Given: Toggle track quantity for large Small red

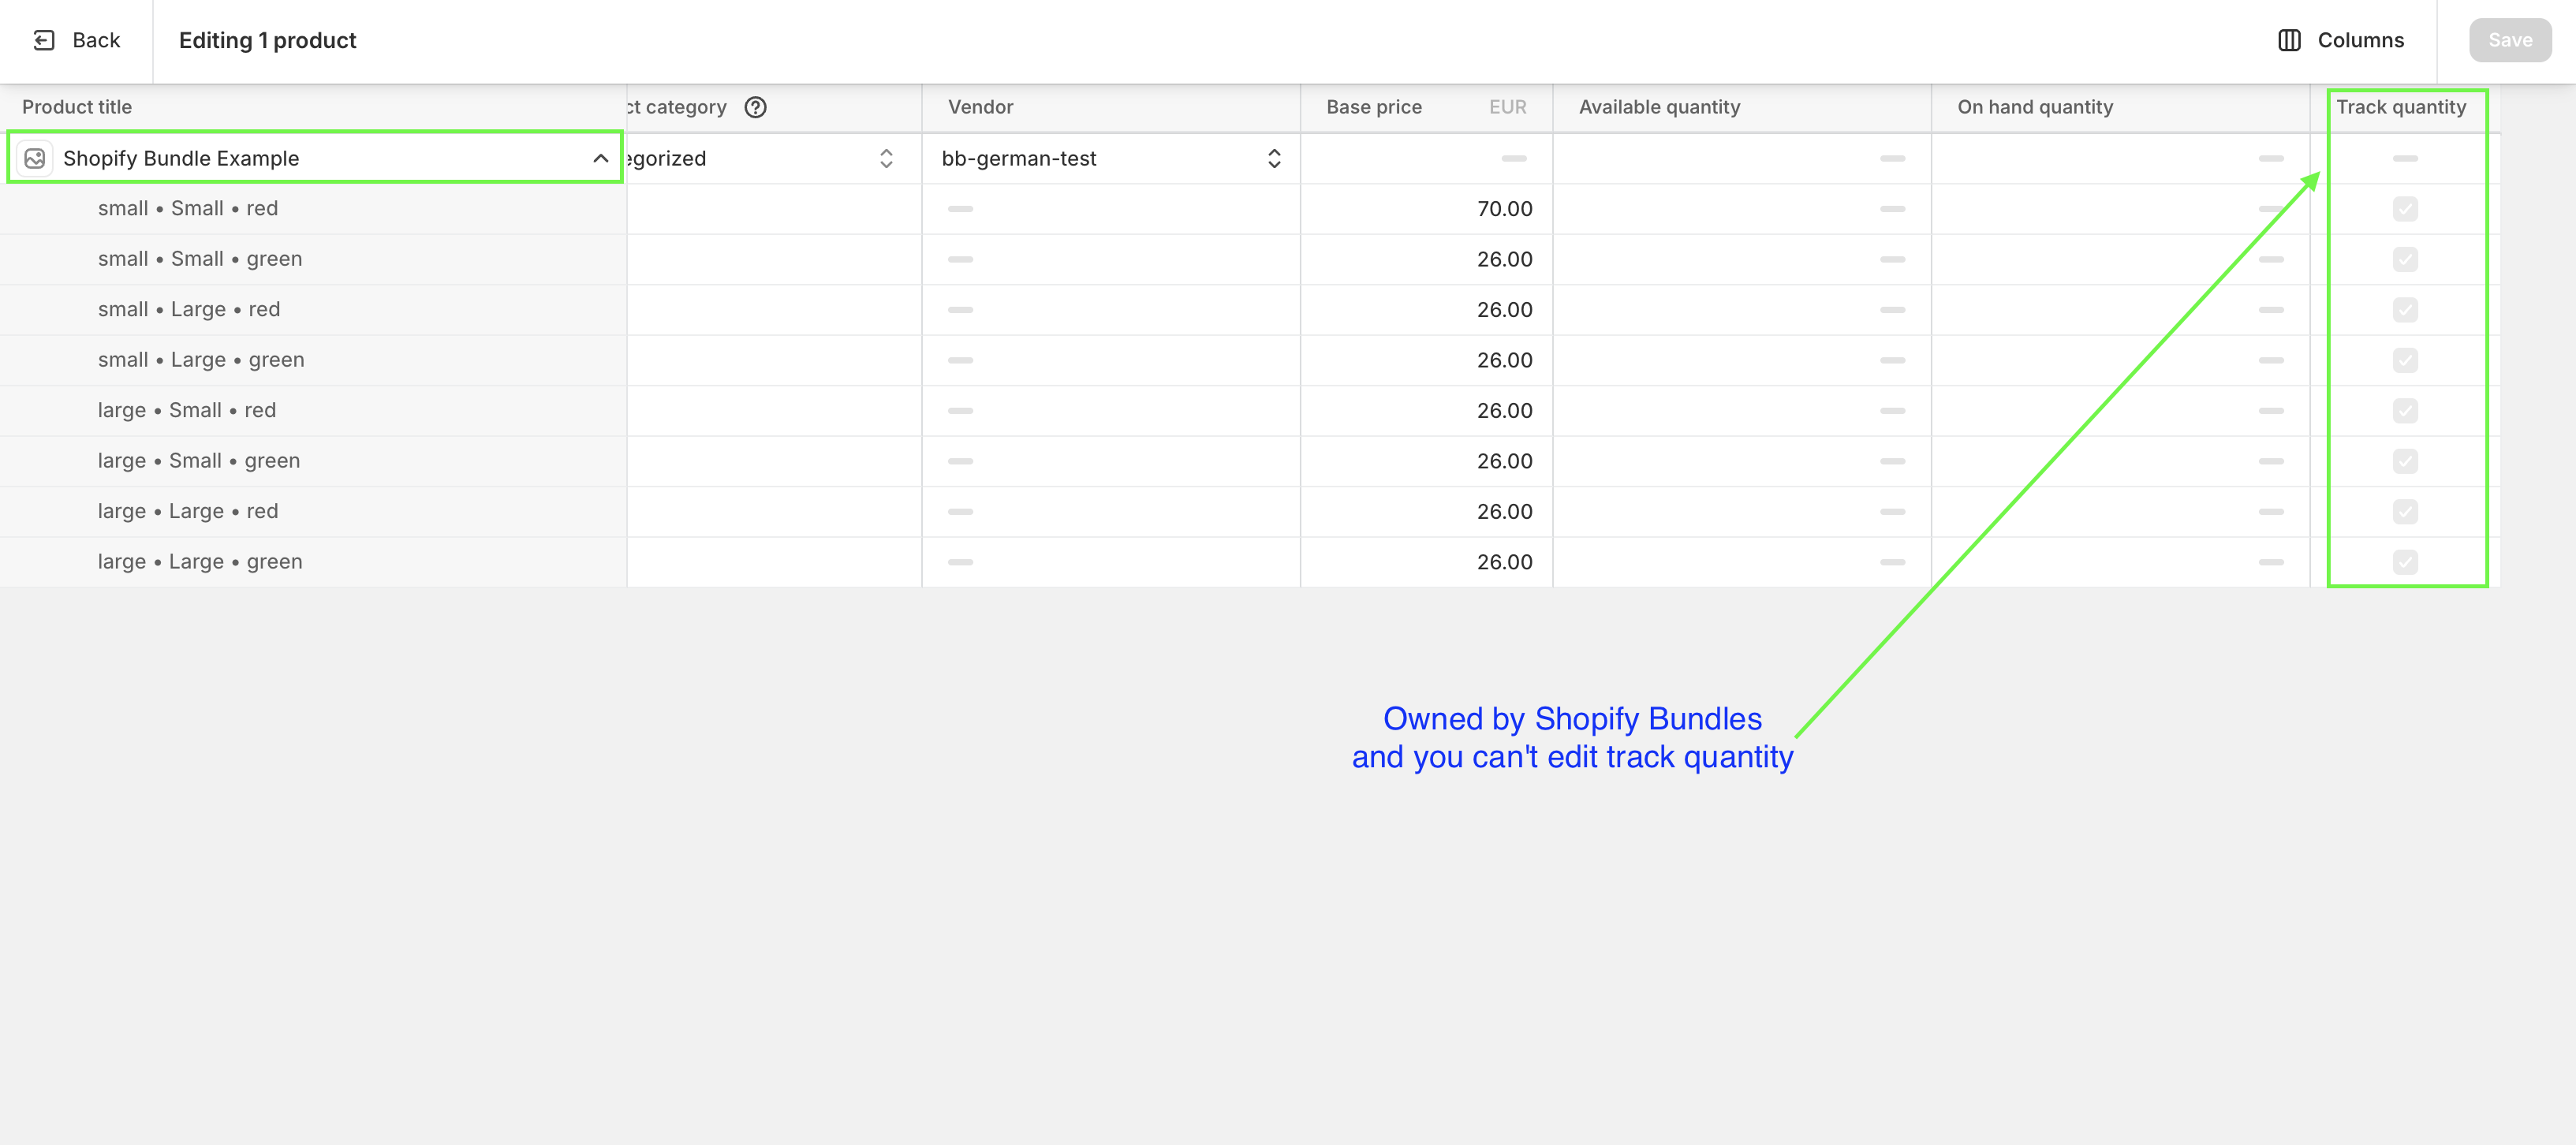Looking at the screenshot, I should [2405, 411].
